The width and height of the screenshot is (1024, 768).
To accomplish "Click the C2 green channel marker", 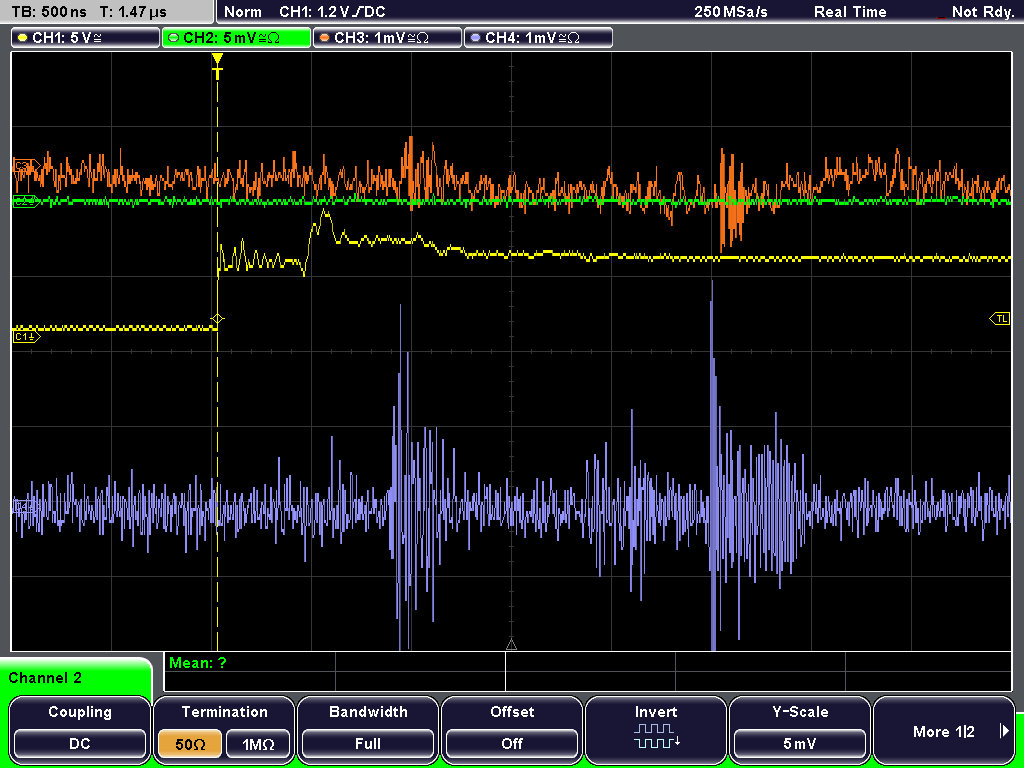I will tap(26, 202).
